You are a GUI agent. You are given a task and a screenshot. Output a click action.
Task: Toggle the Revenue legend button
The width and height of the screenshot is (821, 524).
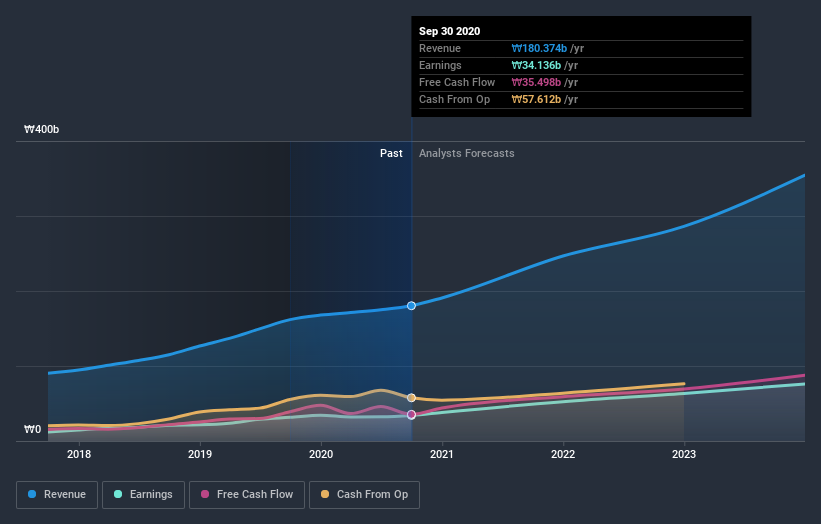tap(57, 495)
